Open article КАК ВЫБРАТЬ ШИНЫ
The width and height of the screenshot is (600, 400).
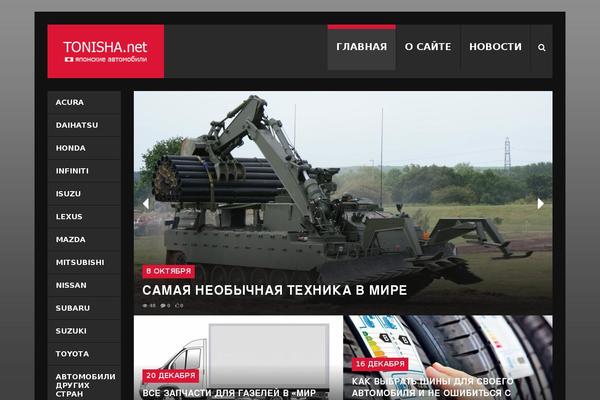432,387
